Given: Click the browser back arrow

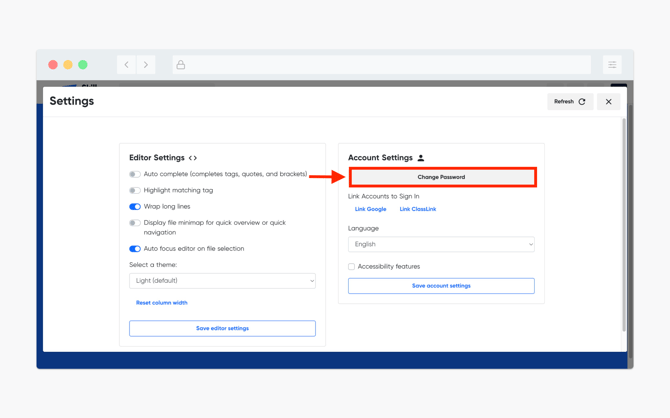Looking at the screenshot, I should (x=126, y=65).
